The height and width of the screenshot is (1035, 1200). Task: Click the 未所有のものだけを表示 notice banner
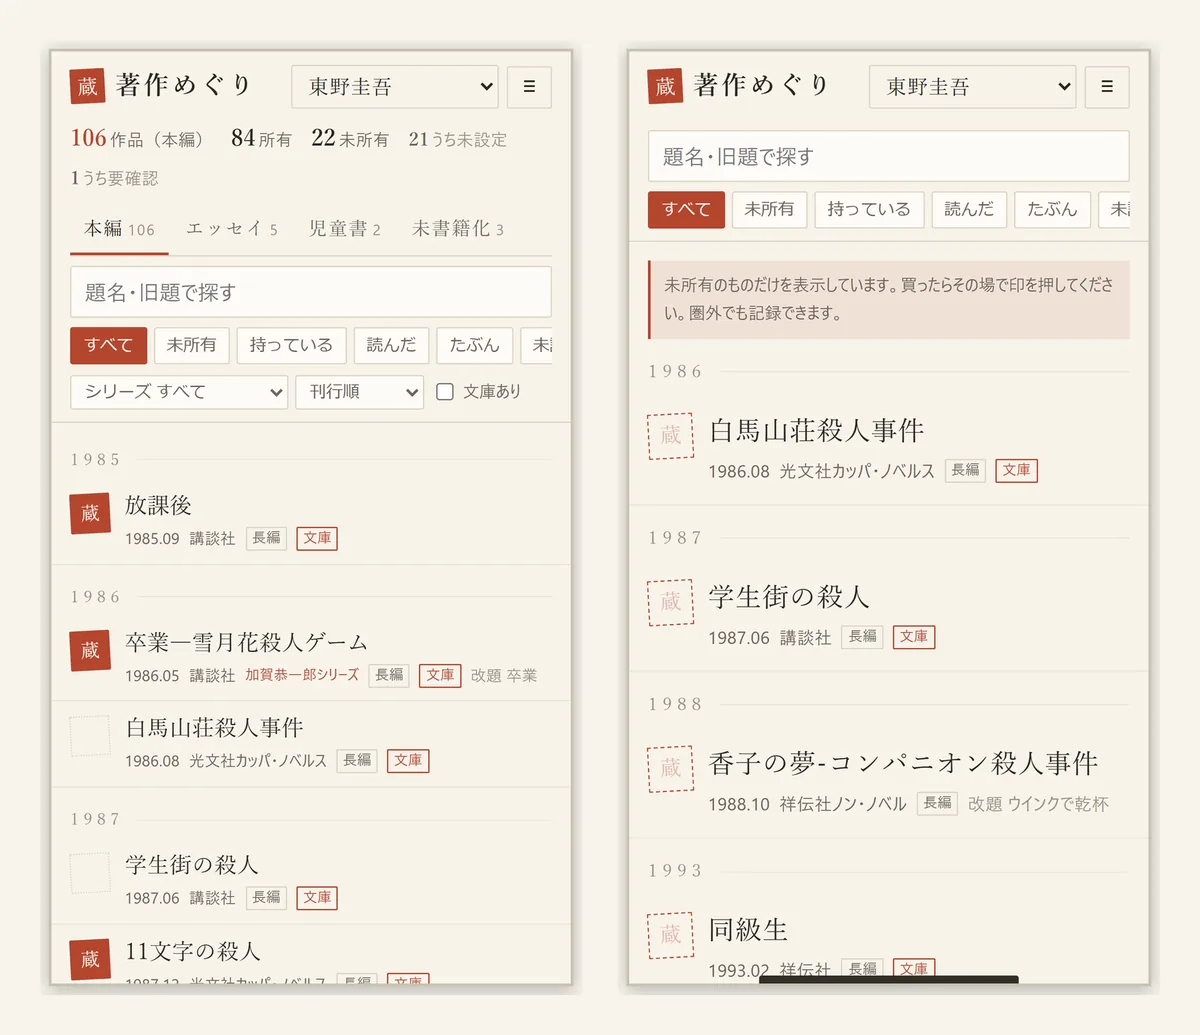(889, 299)
